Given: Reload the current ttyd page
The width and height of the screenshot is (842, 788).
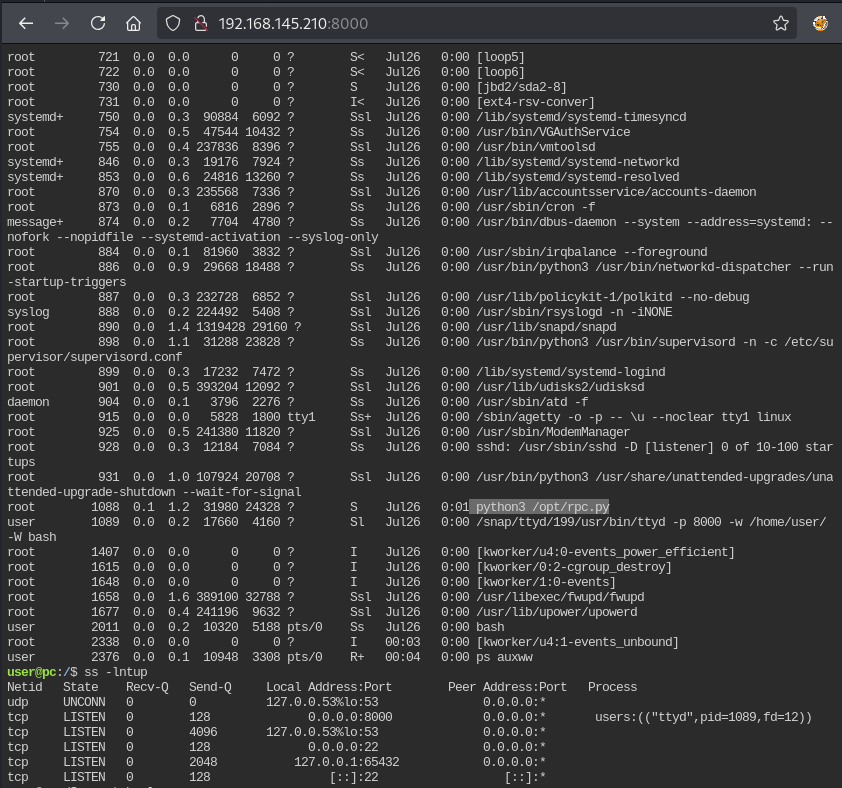Looking at the screenshot, I should [98, 23].
